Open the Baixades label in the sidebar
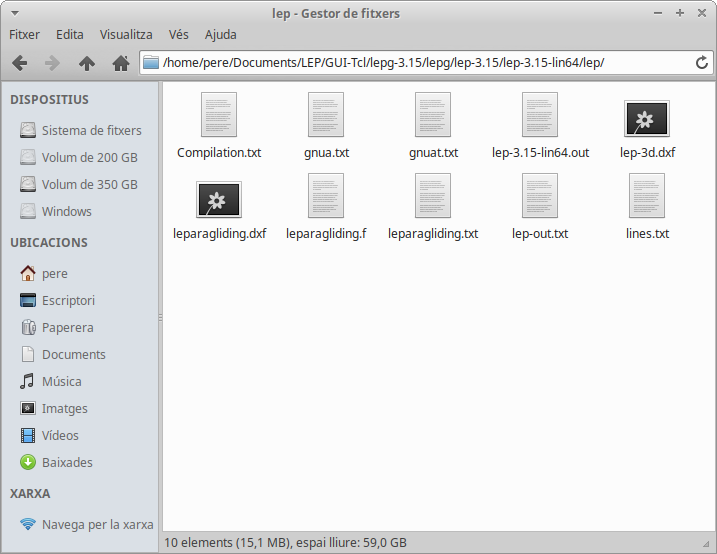Image resolution: width=717 pixels, height=554 pixels. coord(67,462)
